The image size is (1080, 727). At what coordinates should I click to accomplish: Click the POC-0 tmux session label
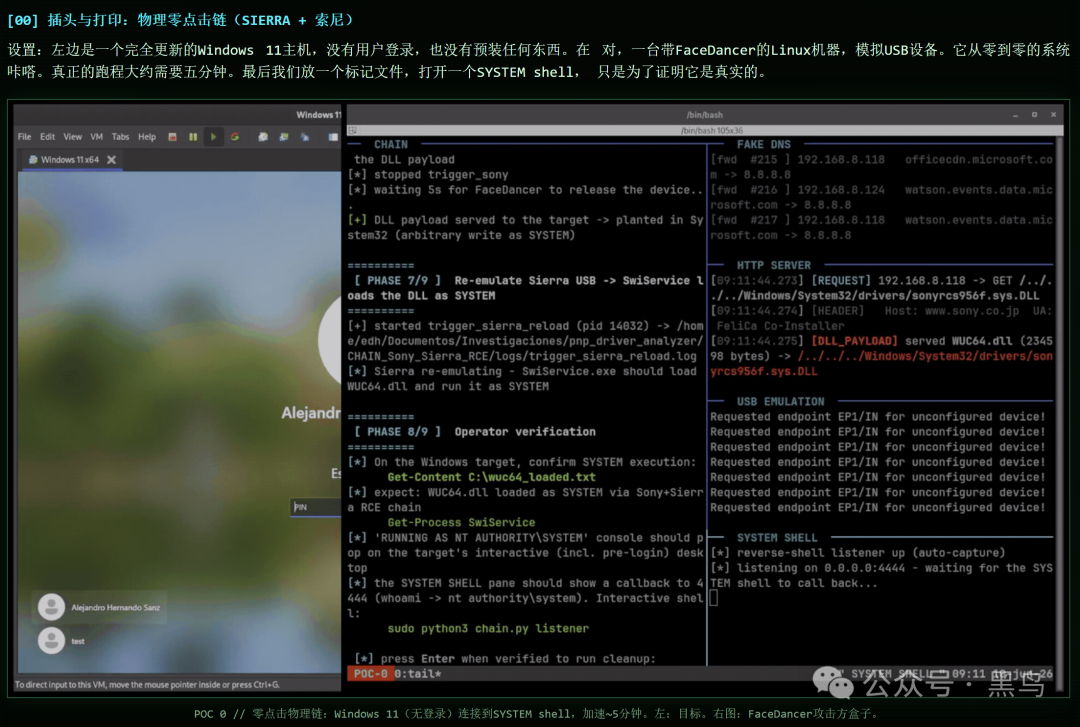pos(371,674)
